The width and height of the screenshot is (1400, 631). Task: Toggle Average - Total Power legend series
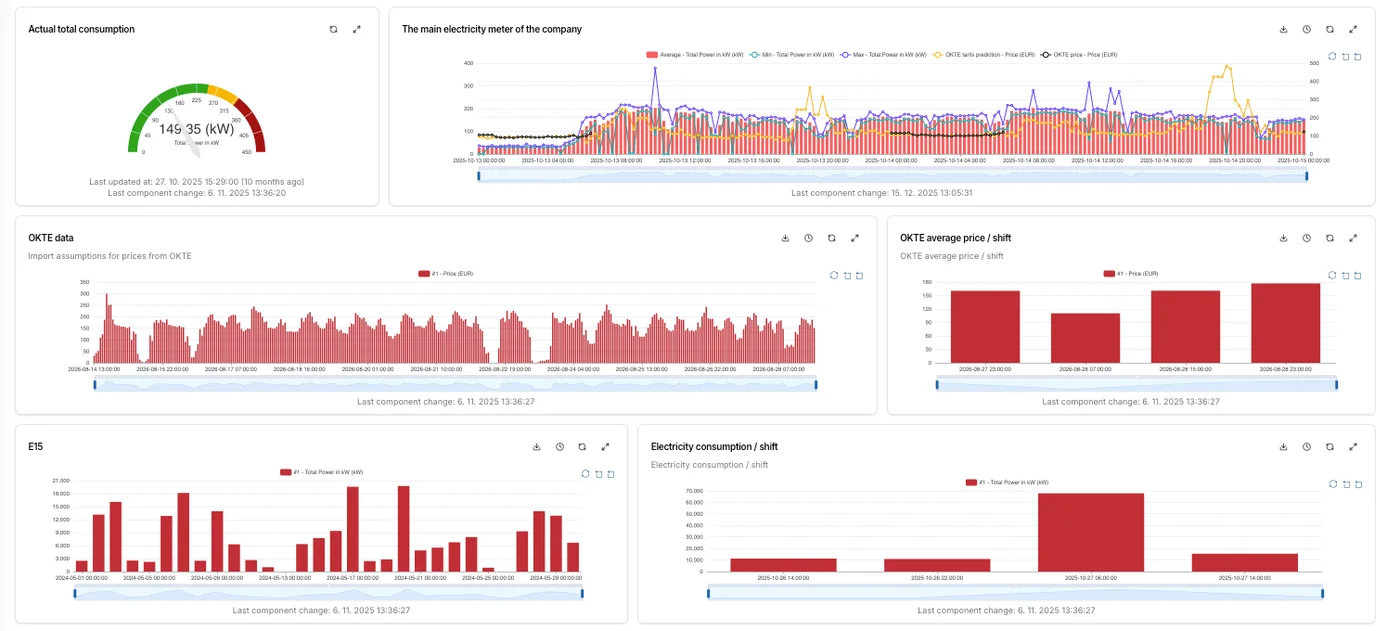(694, 54)
